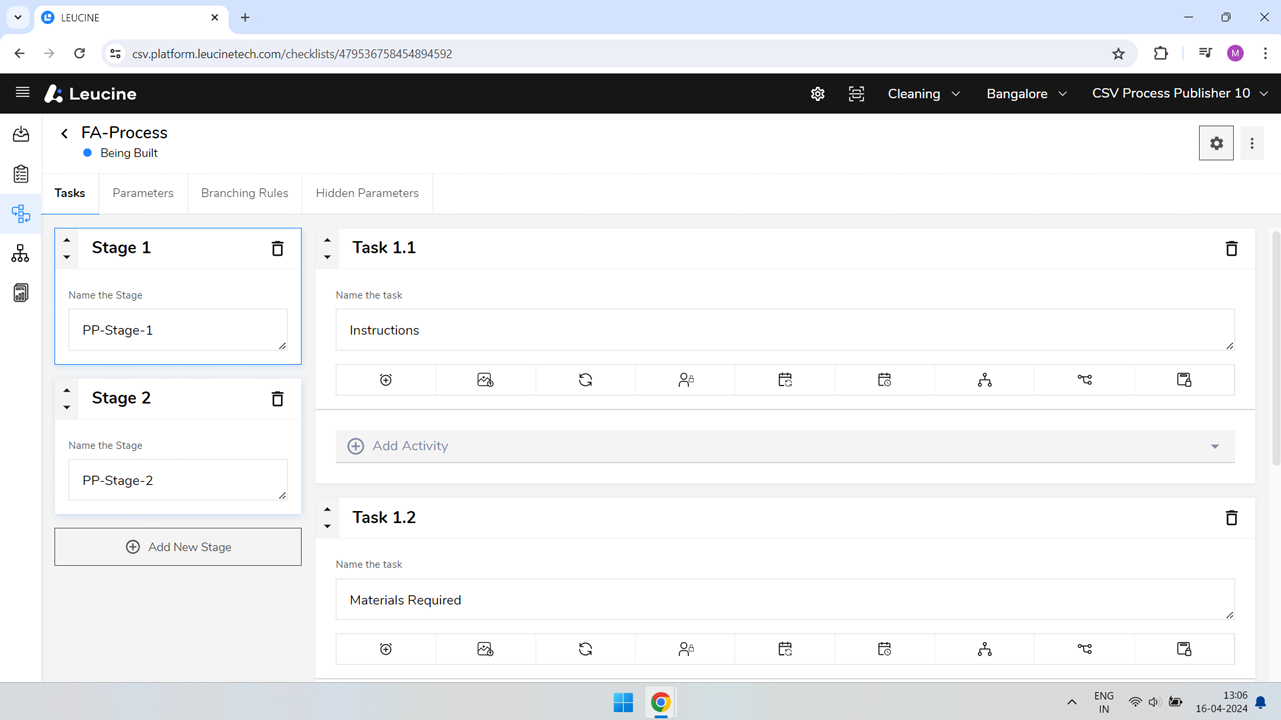Screen dimensions: 1281x720
Task: Move Stage 2 up
Action: click(x=67, y=391)
